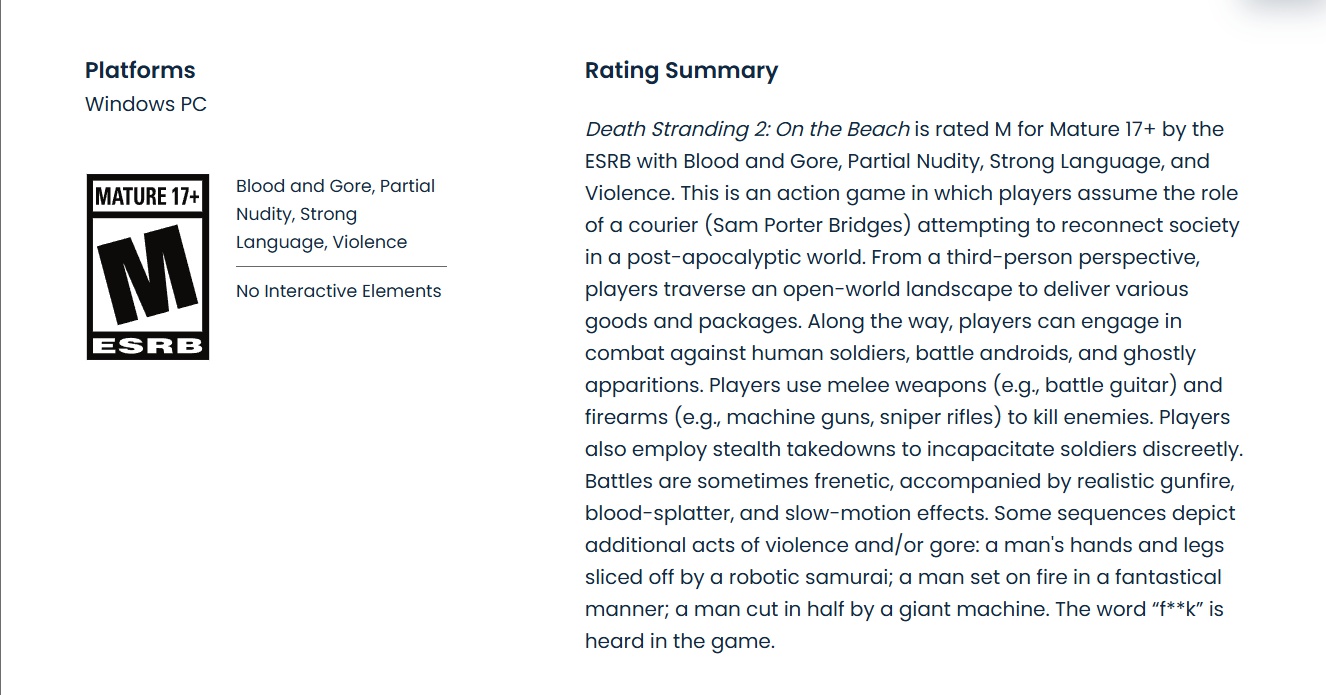Click the MATURE 17+ label atop the badge
Image resolution: width=1326 pixels, height=695 pixels.
coord(148,196)
